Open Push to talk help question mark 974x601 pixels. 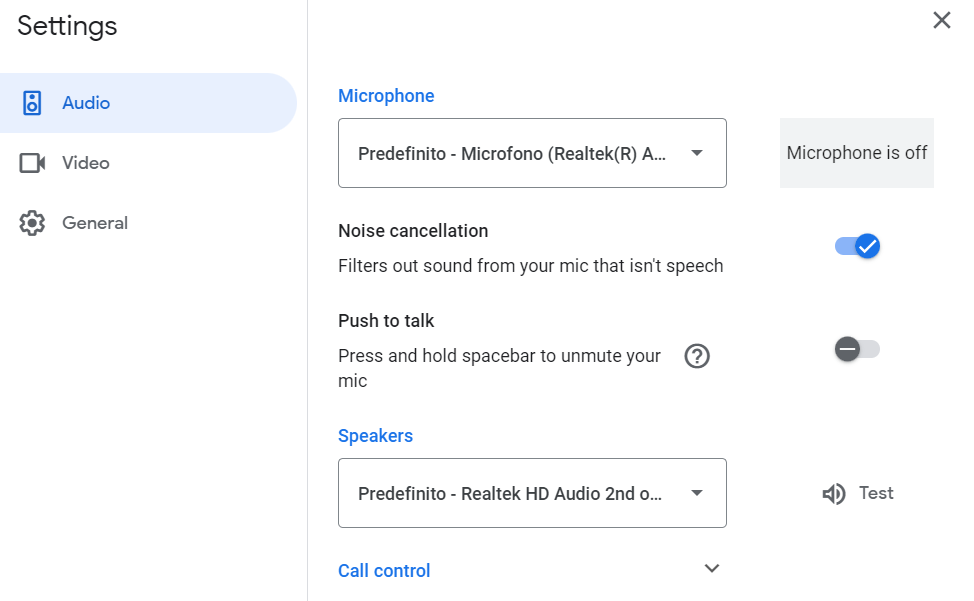point(697,356)
